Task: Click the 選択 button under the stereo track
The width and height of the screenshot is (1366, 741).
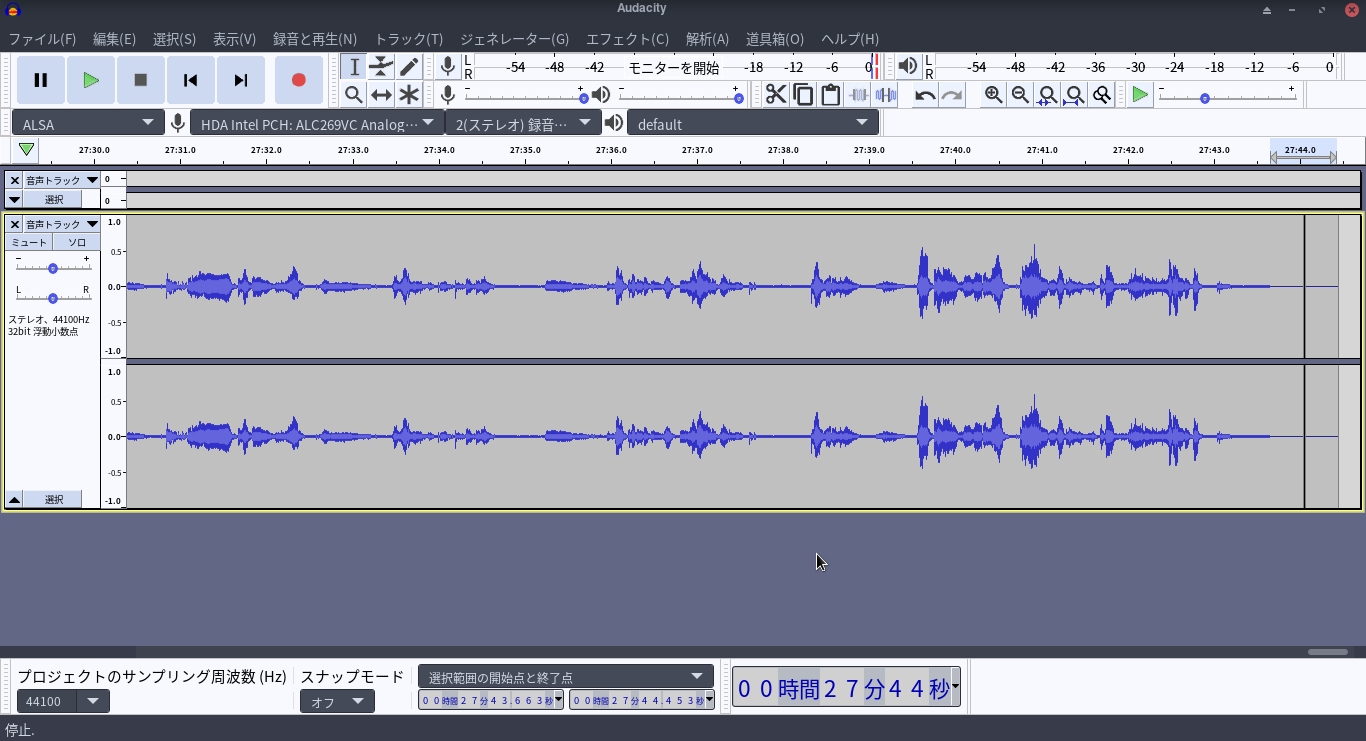Action: [53, 499]
